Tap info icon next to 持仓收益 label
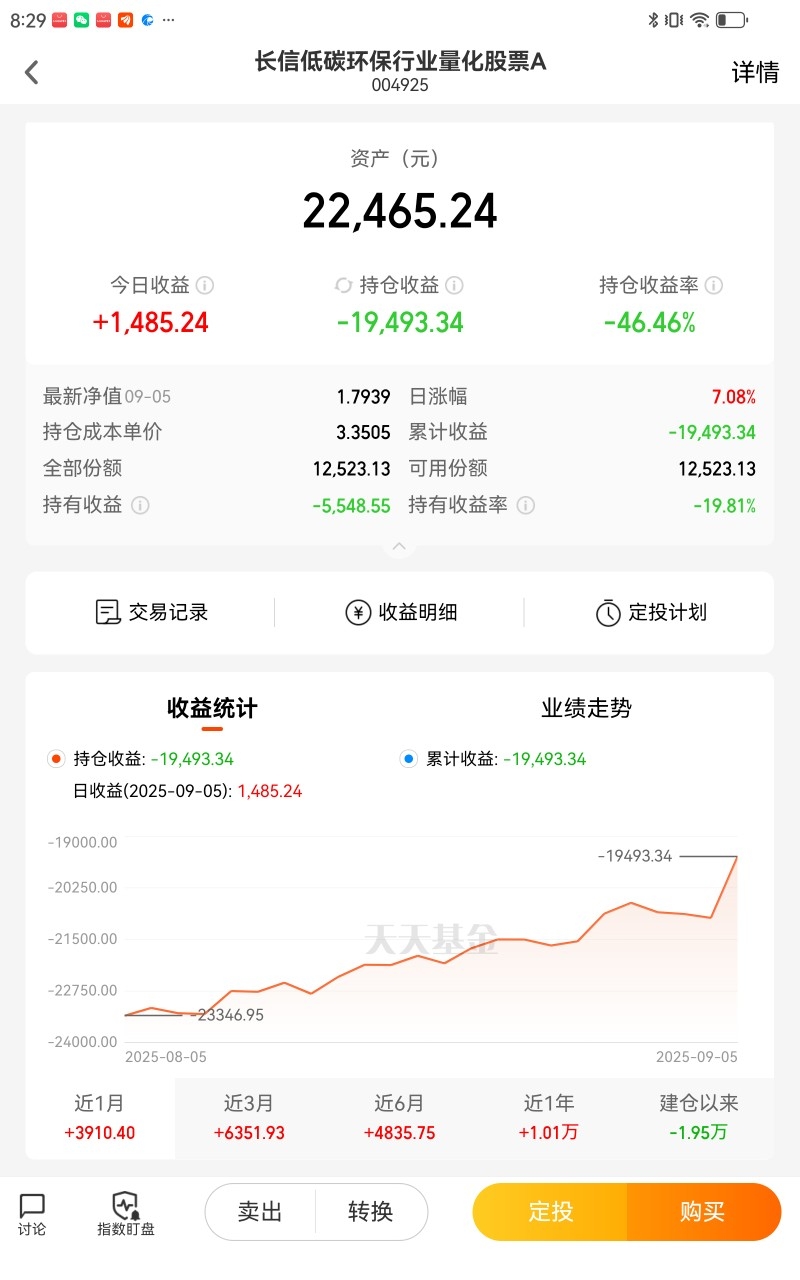Image resolution: width=800 pixels, height=1280 pixels. [x=454, y=286]
